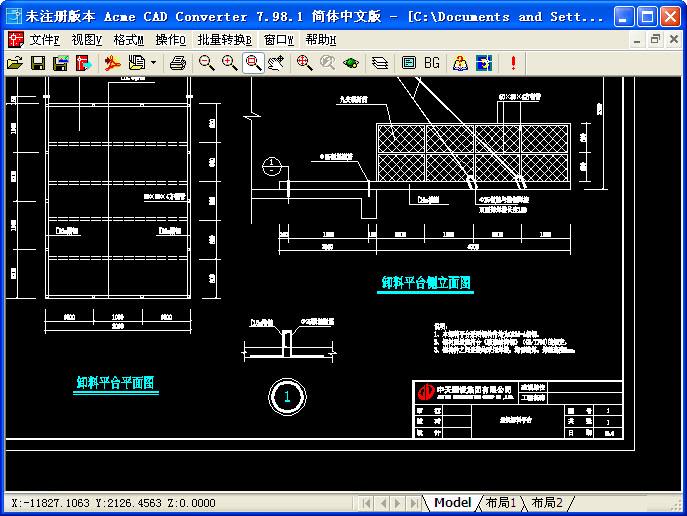
Task: Select the Pan hand tool
Action: pyautogui.click(x=276, y=63)
